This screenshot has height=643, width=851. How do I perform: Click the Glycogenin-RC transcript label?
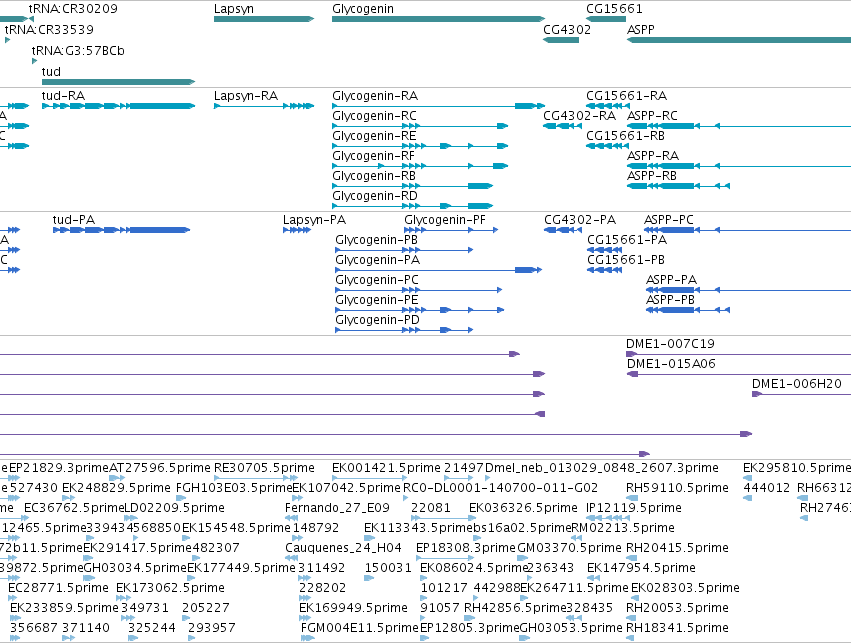(374, 116)
